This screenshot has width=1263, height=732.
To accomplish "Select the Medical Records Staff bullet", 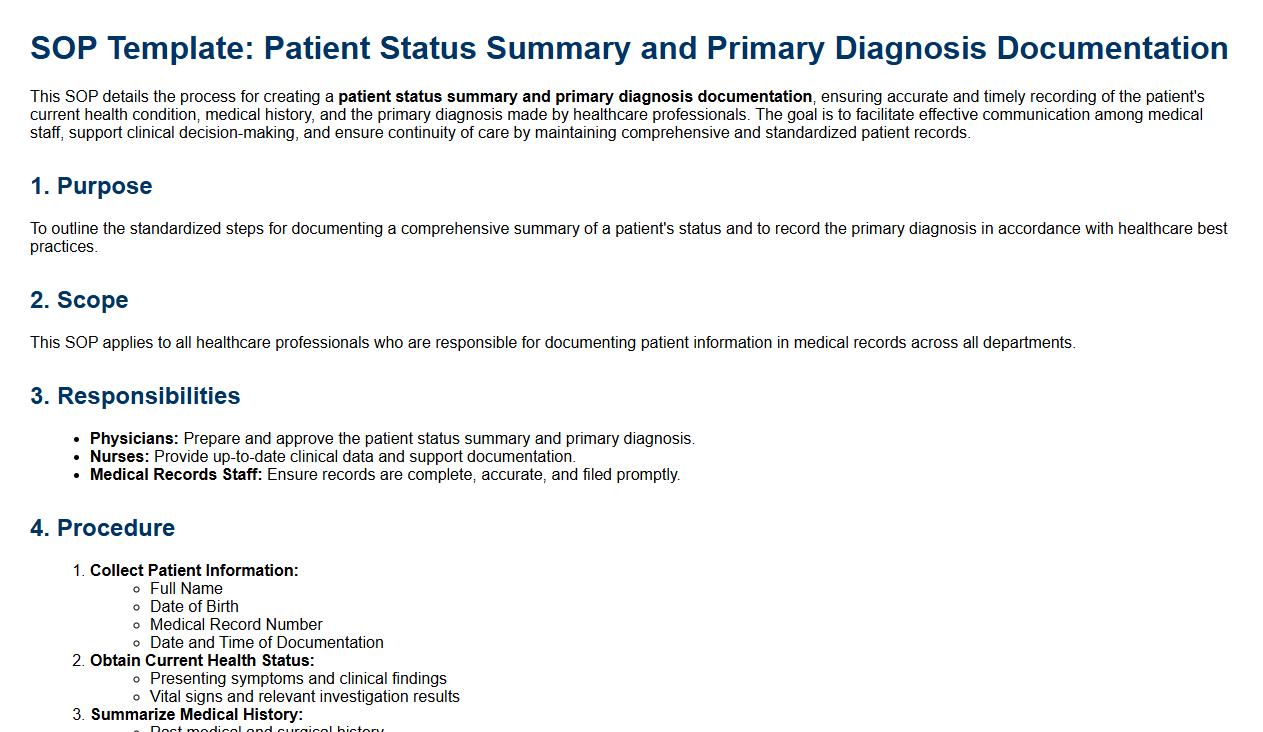I will (x=384, y=475).
